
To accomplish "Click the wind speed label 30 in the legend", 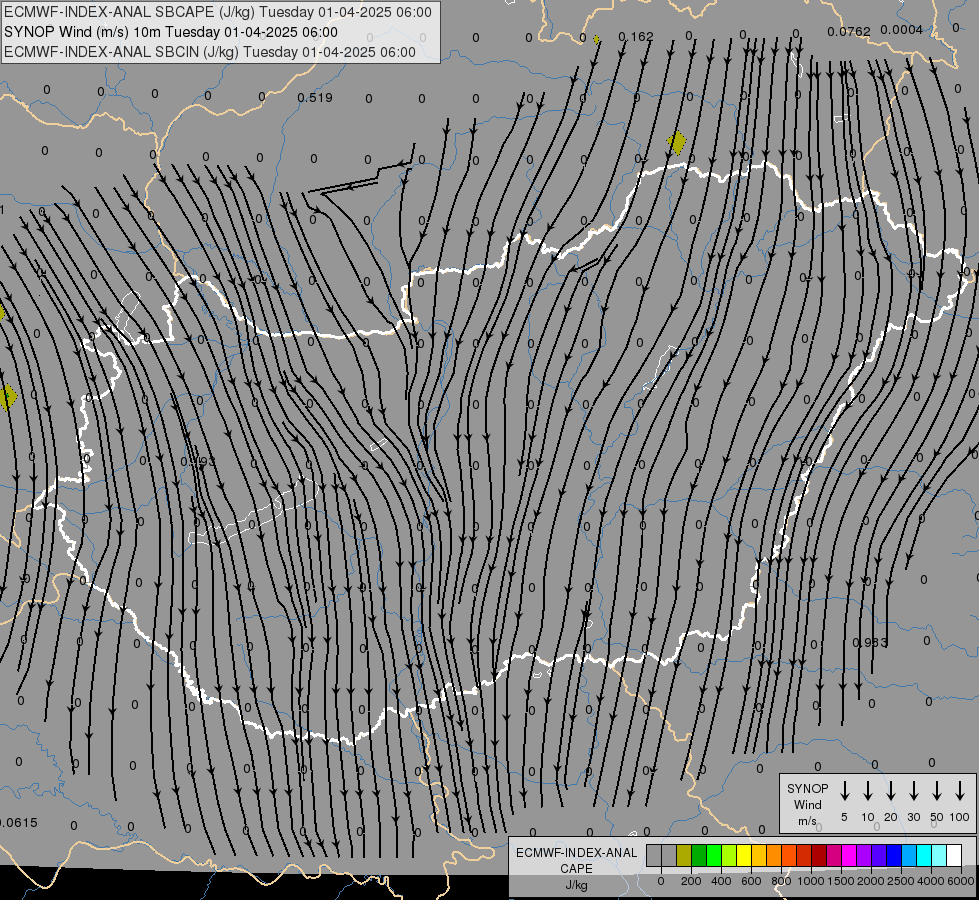I will [913, 817].
